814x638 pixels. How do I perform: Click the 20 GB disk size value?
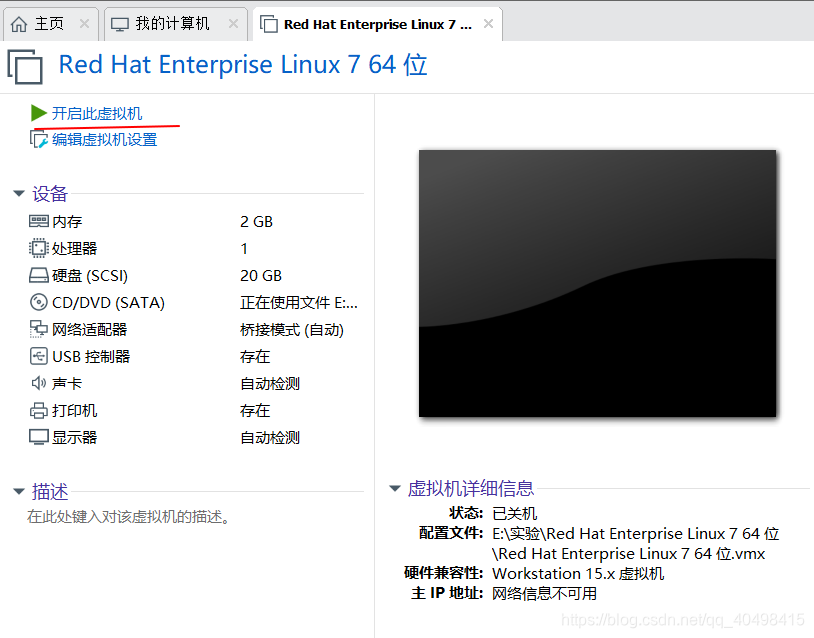pos(261,276)
